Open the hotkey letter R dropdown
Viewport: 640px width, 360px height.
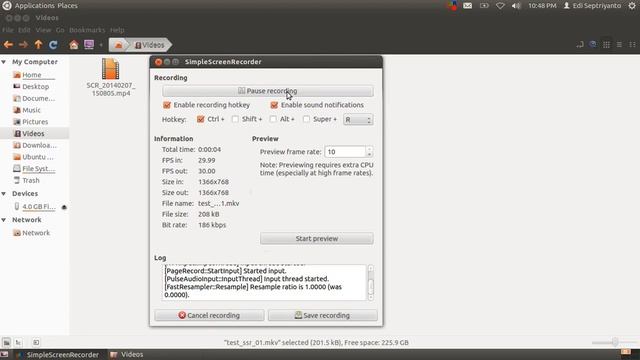358,120
